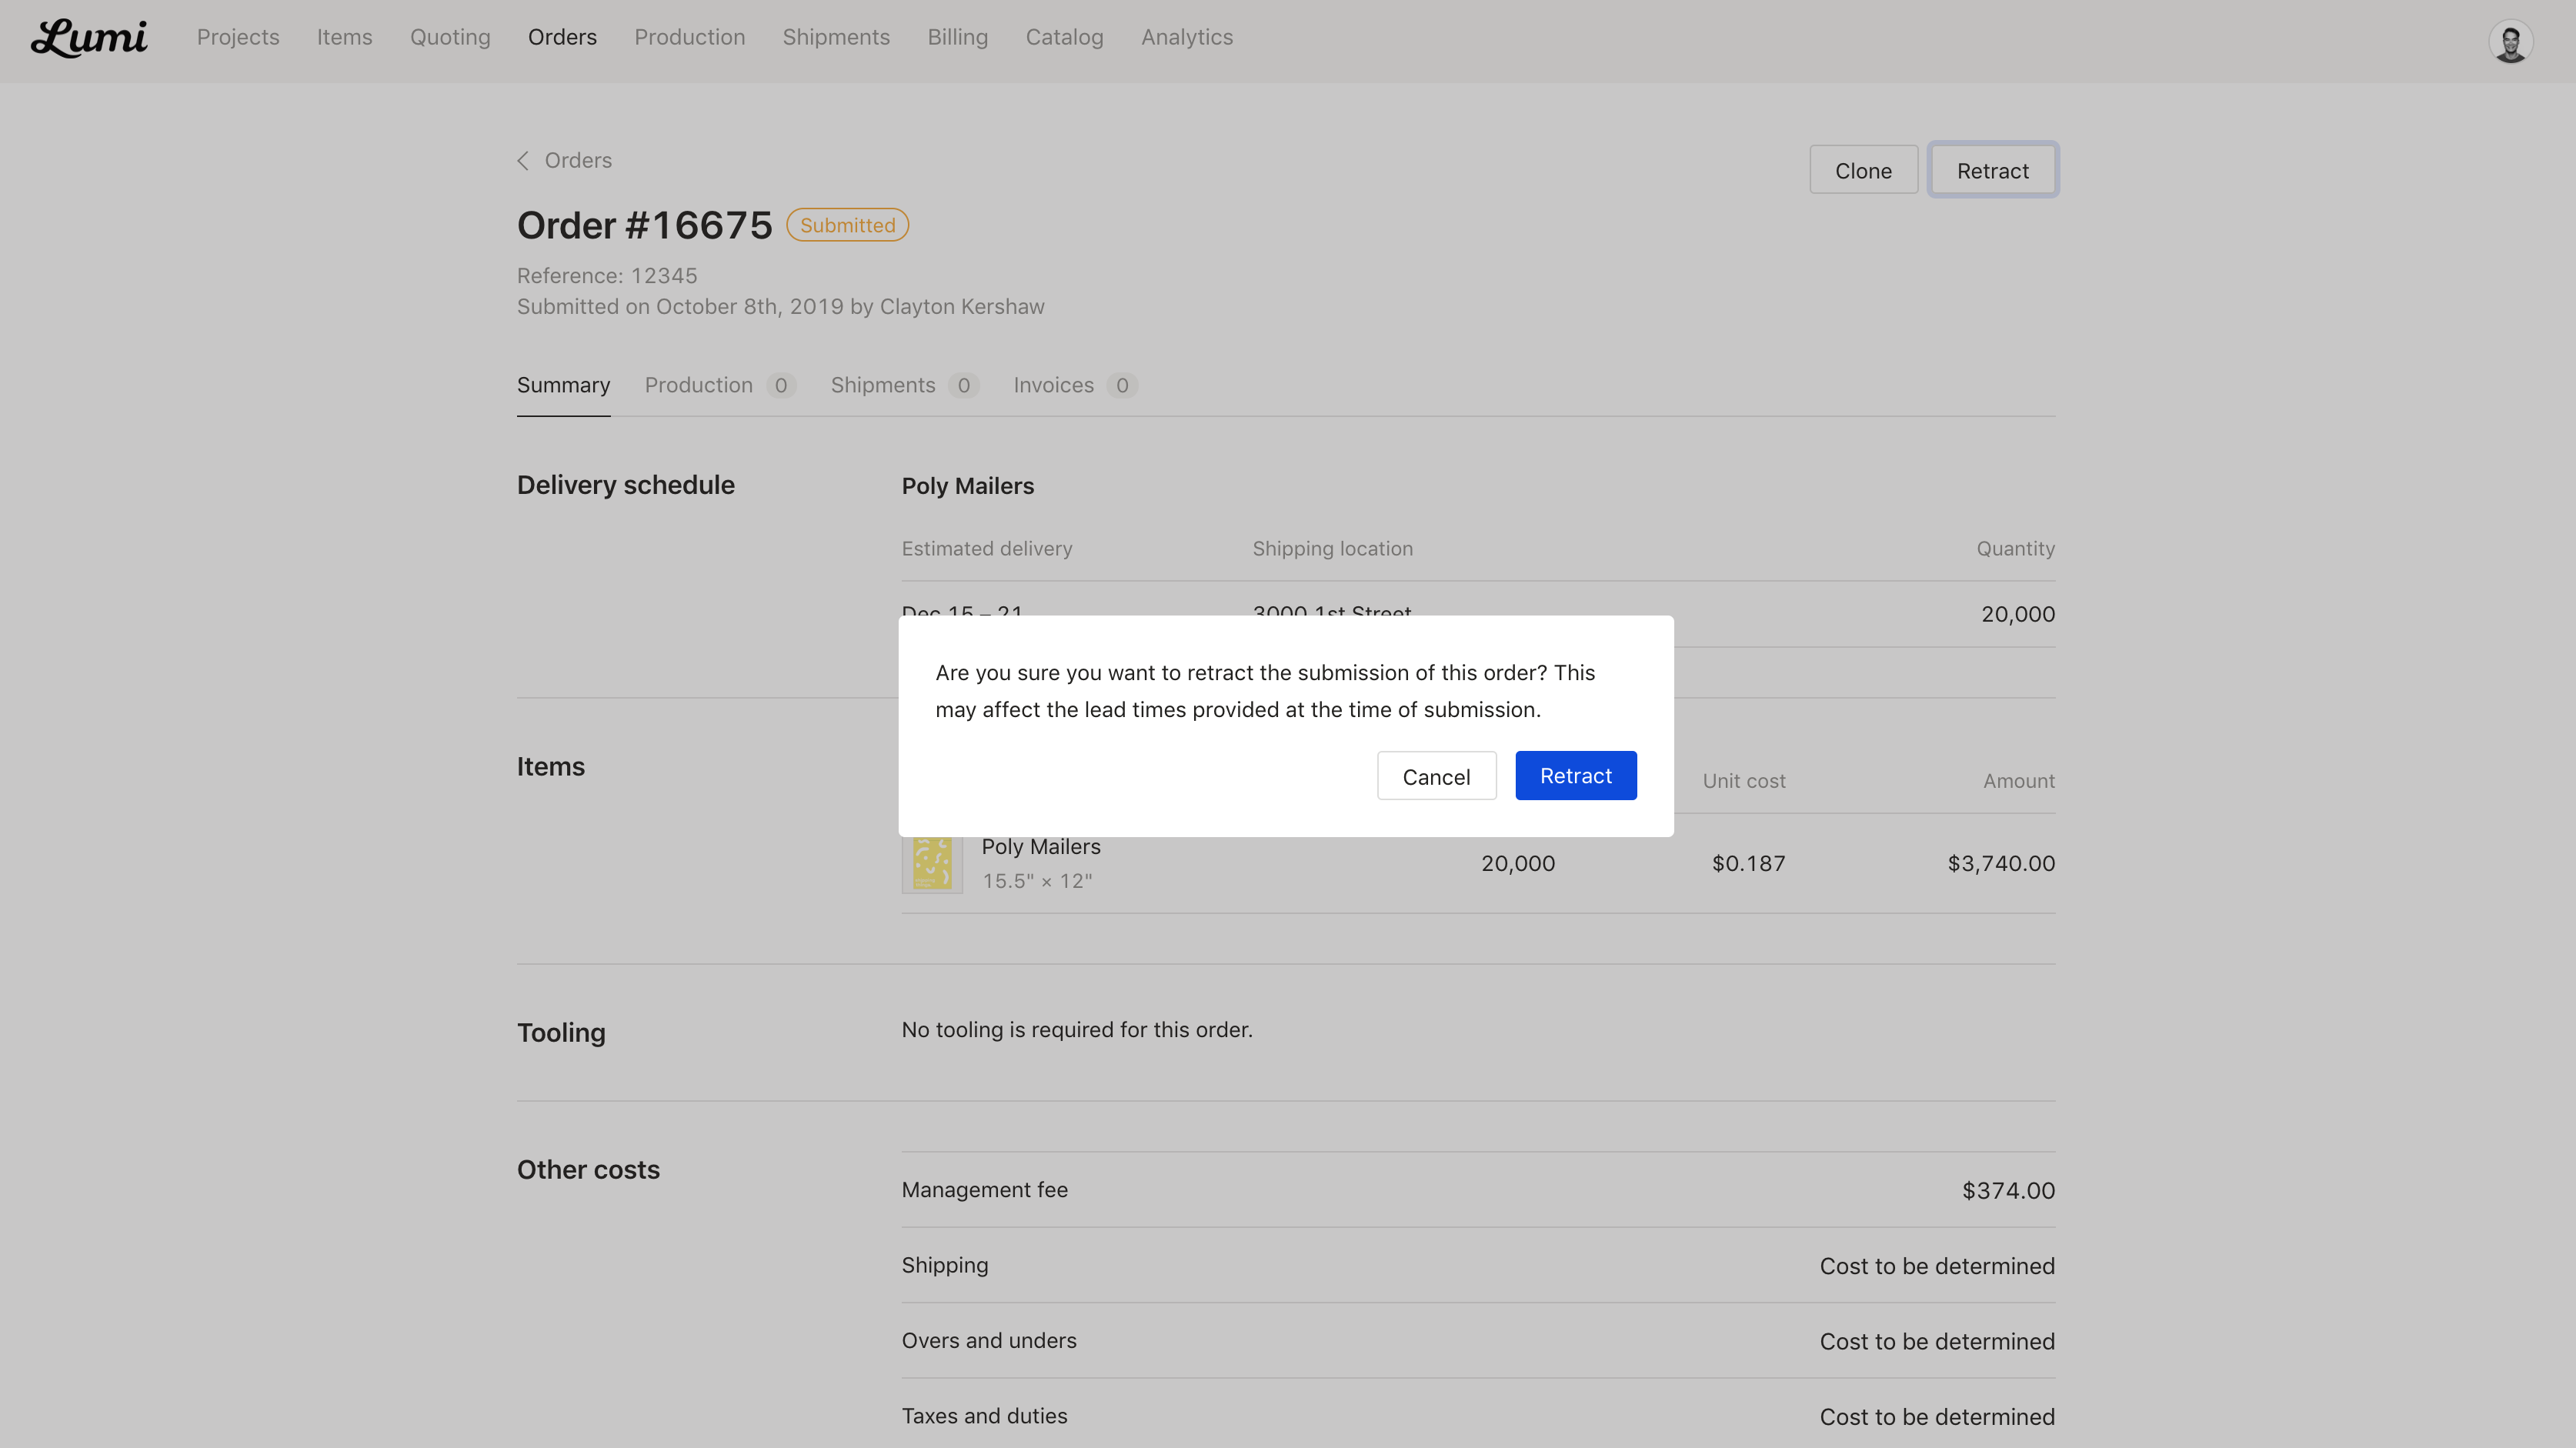This screenshot has height=1448, width=2576.
Task: Click the back chevron beside Orders
Action: [x=523, y=161]
